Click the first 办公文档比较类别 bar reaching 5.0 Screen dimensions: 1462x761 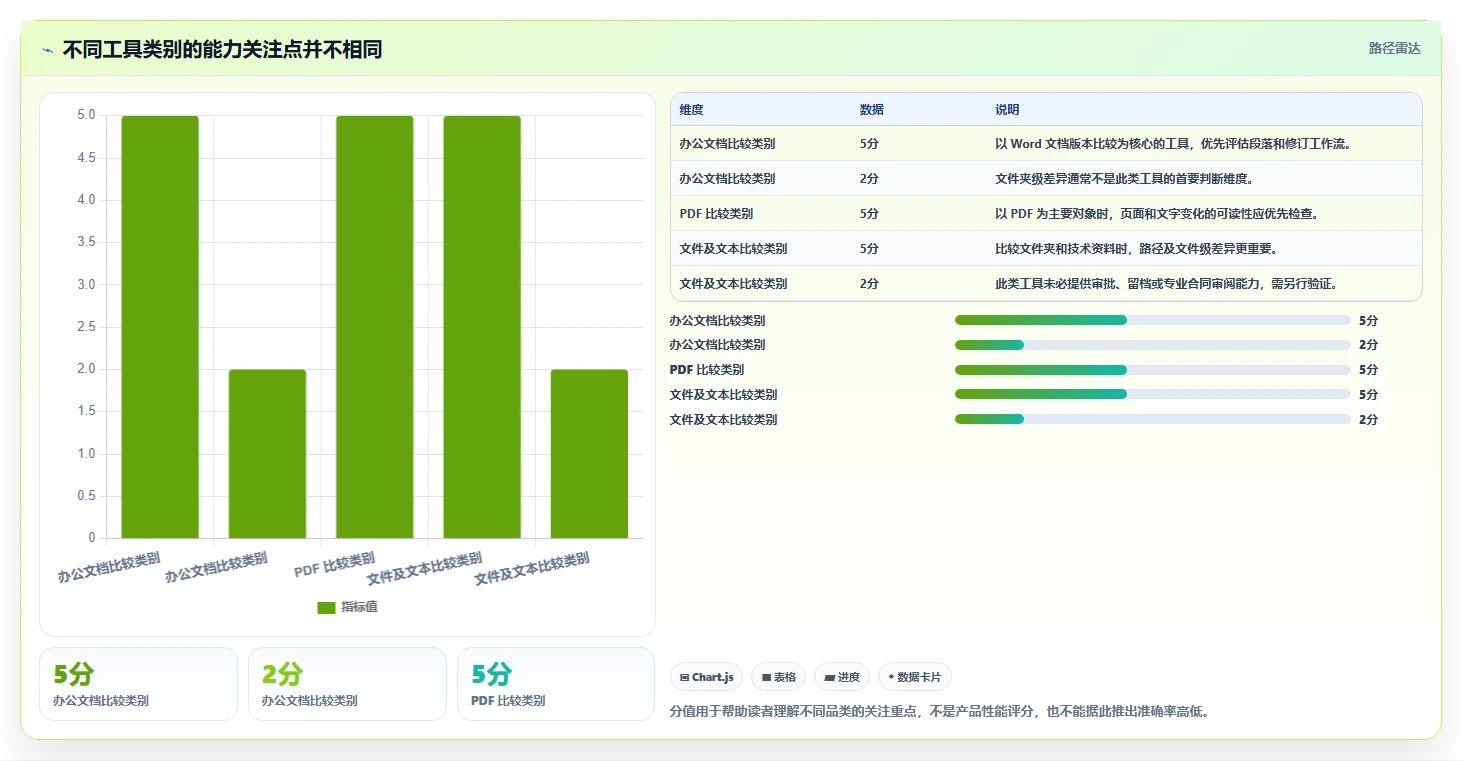point(160,327)
